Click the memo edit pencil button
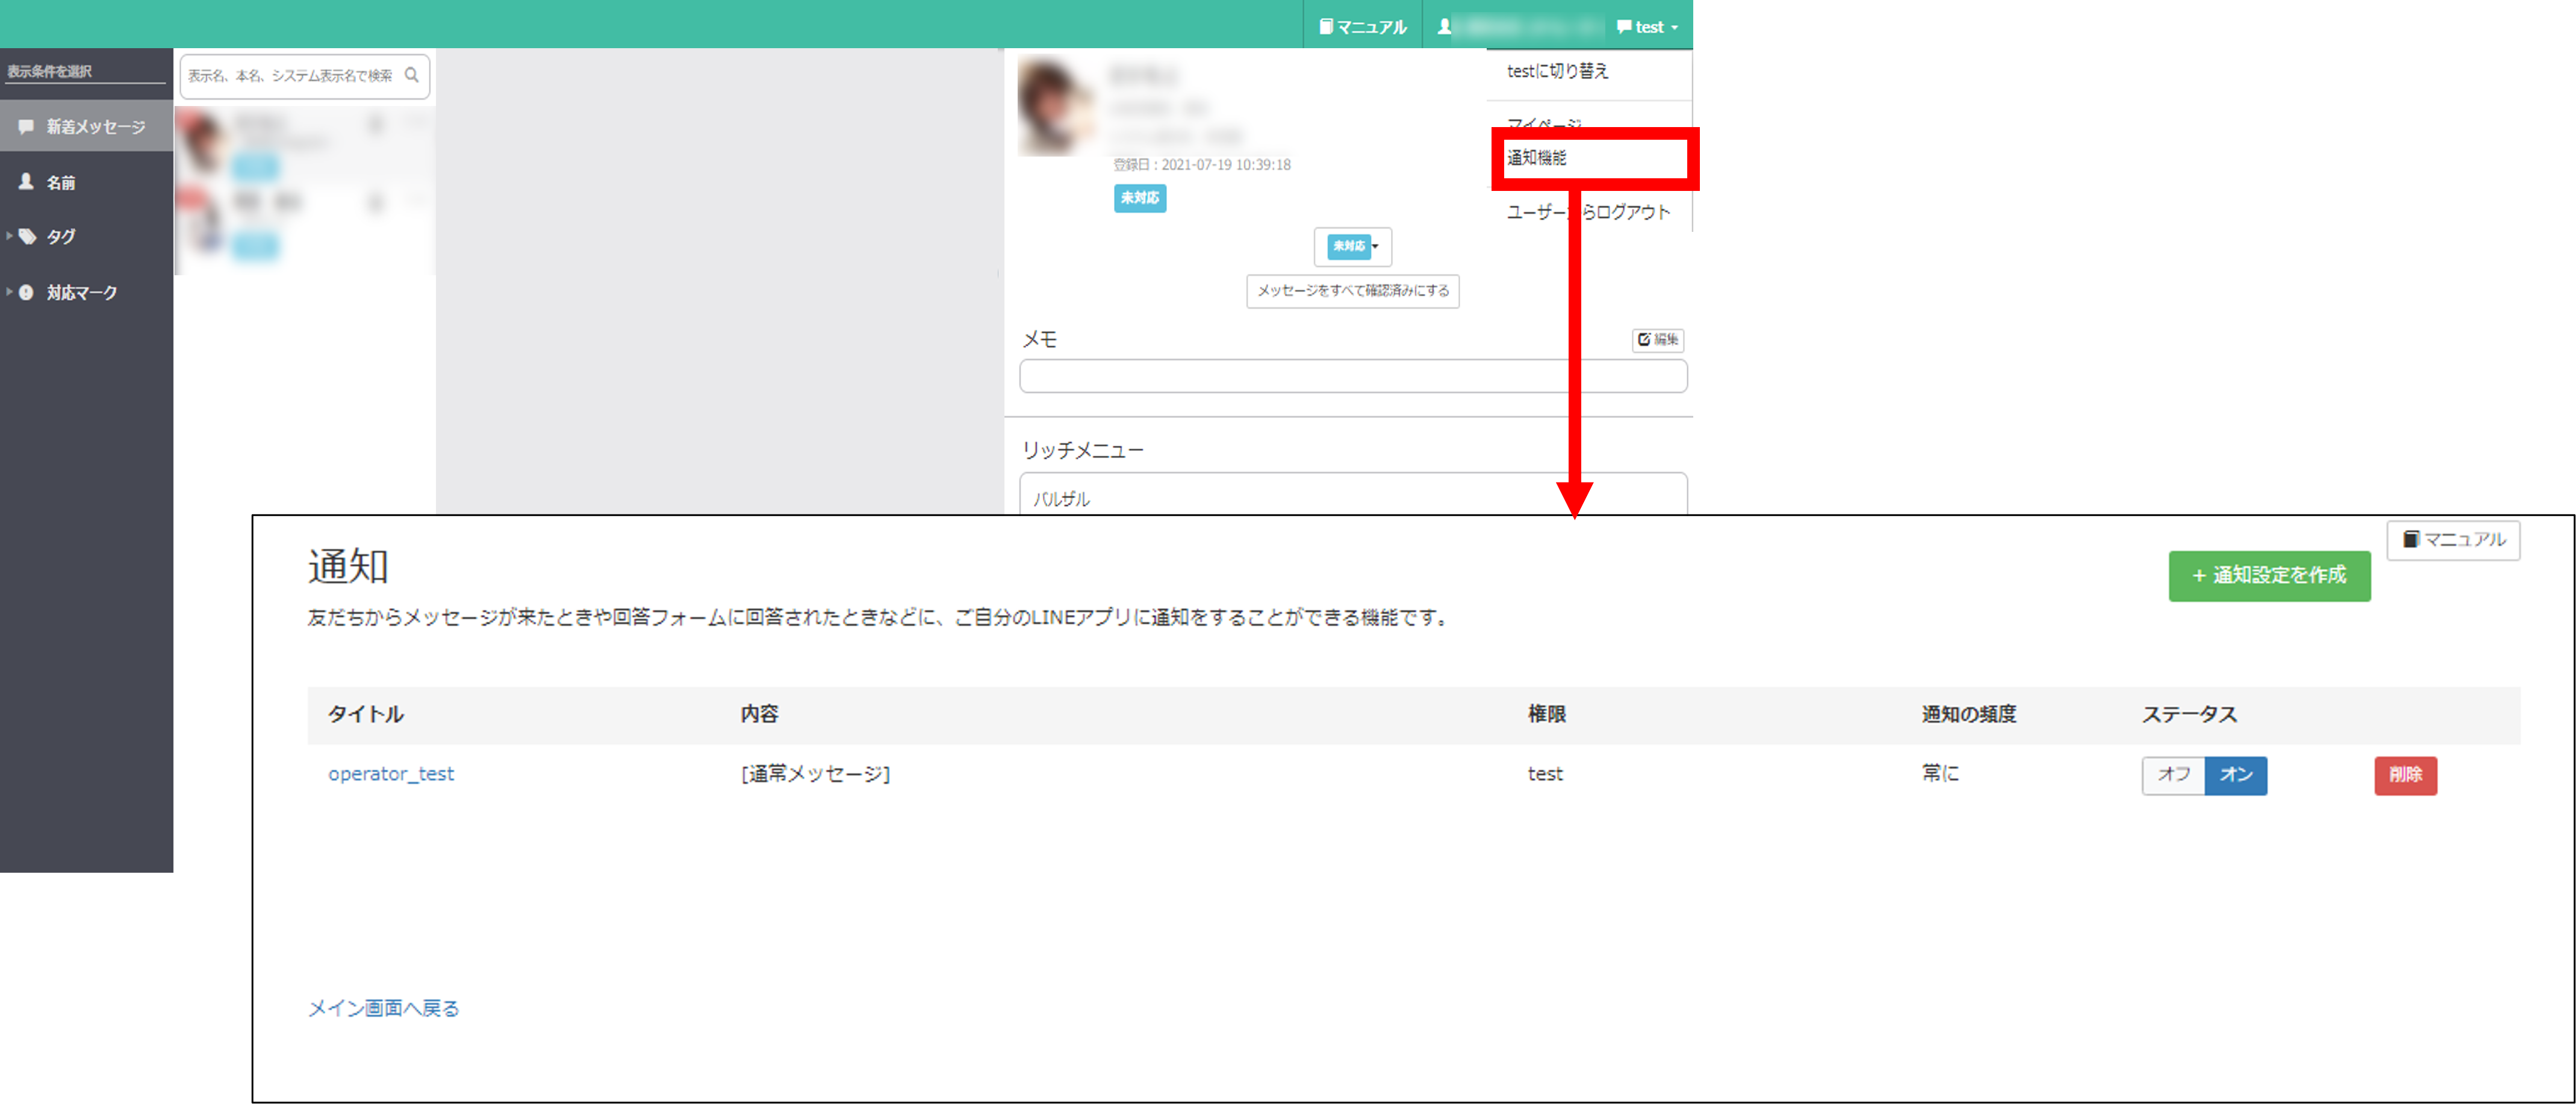 coord(1657,340)
